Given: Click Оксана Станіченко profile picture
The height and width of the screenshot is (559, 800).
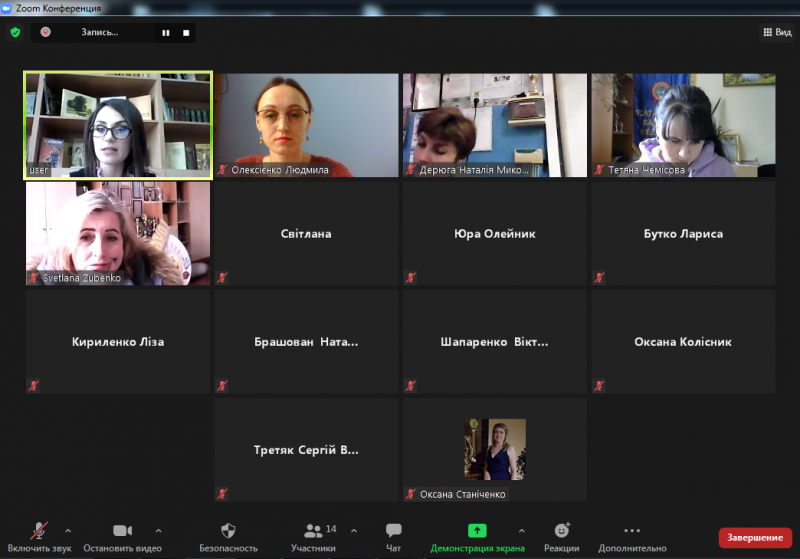Looking at the screenshot, I should 495,449.
